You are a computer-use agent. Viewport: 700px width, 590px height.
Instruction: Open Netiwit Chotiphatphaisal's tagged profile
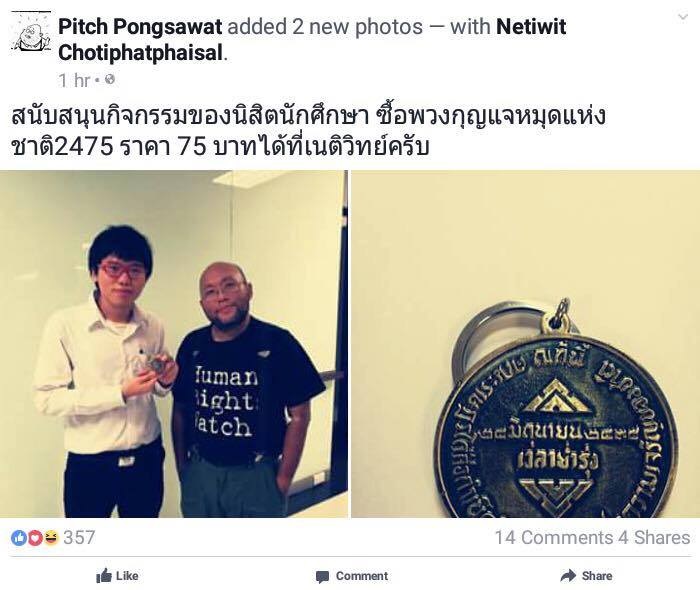pos(312,40)
